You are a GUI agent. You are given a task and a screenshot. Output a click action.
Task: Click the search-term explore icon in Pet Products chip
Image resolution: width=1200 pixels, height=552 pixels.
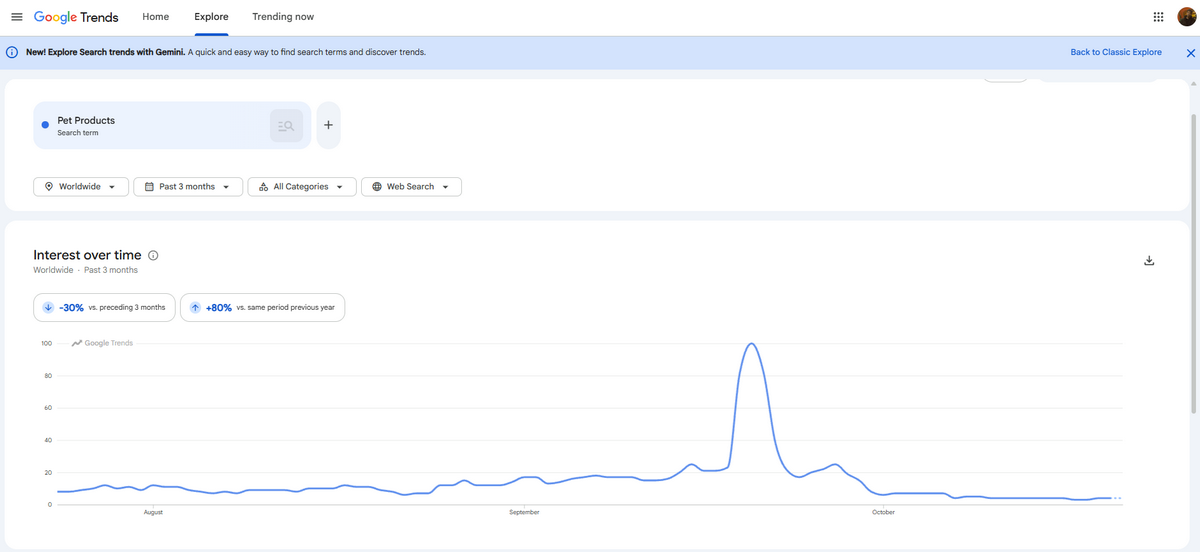pyautogui.click(x=286, y=126)
